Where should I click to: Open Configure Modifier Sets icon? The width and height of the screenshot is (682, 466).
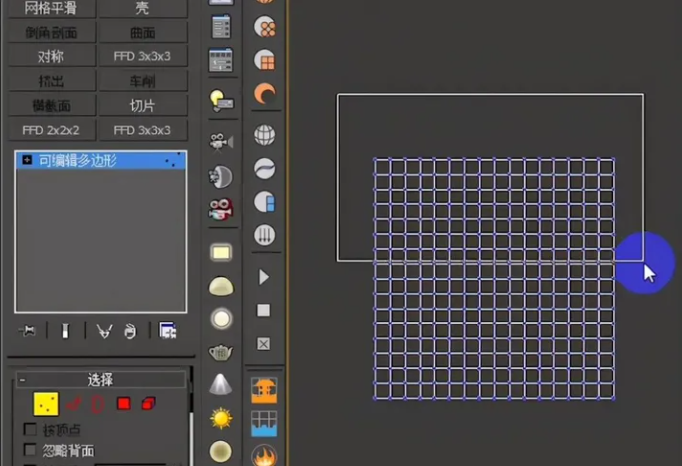[167, 331]
